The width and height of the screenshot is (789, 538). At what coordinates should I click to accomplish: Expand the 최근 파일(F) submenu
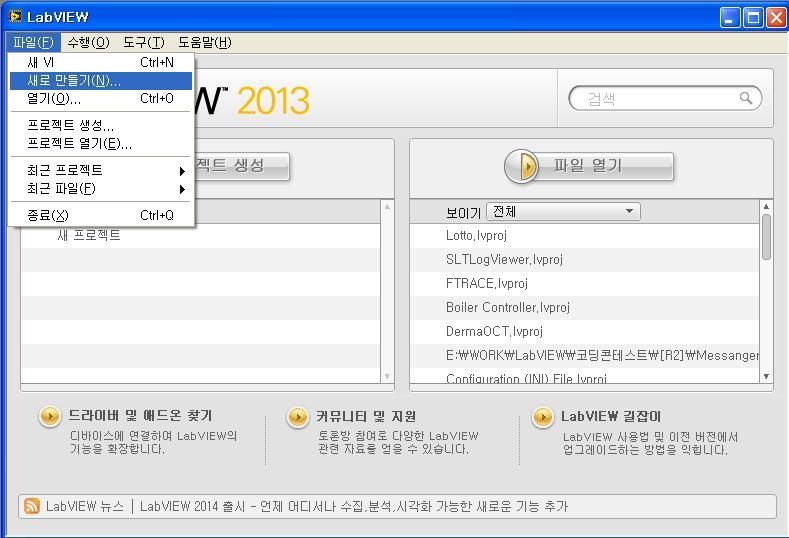101,189
